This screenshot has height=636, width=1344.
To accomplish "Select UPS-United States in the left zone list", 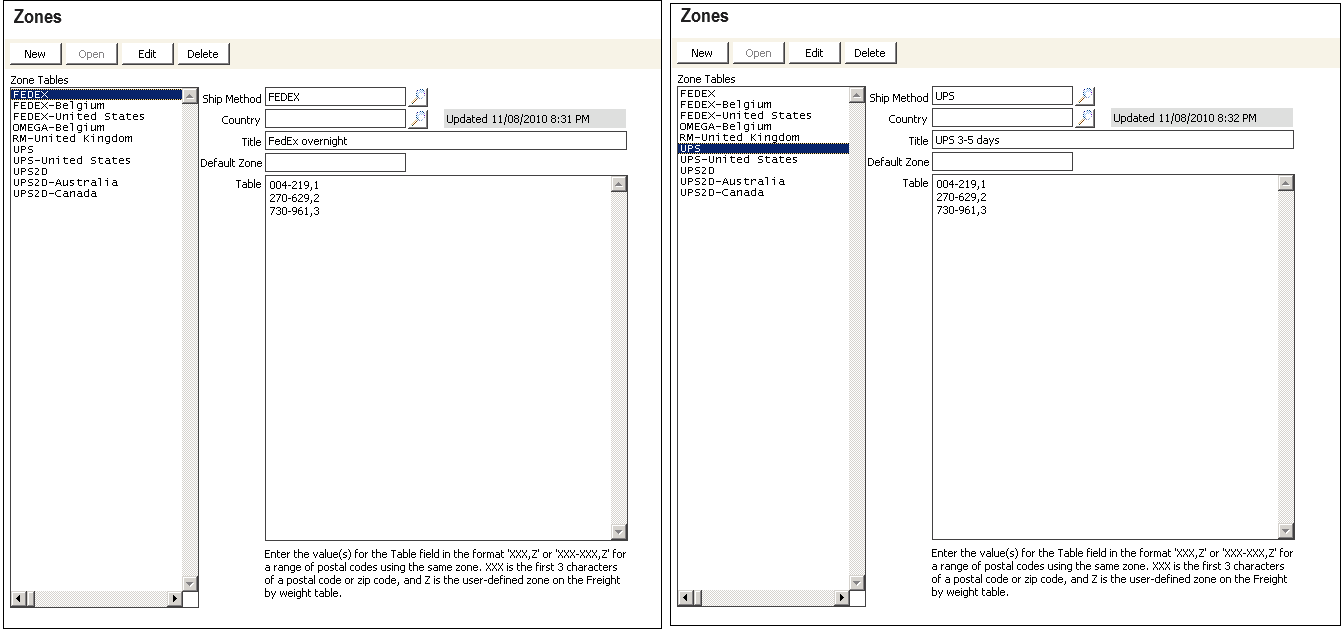I will click(x=96, y=160).
